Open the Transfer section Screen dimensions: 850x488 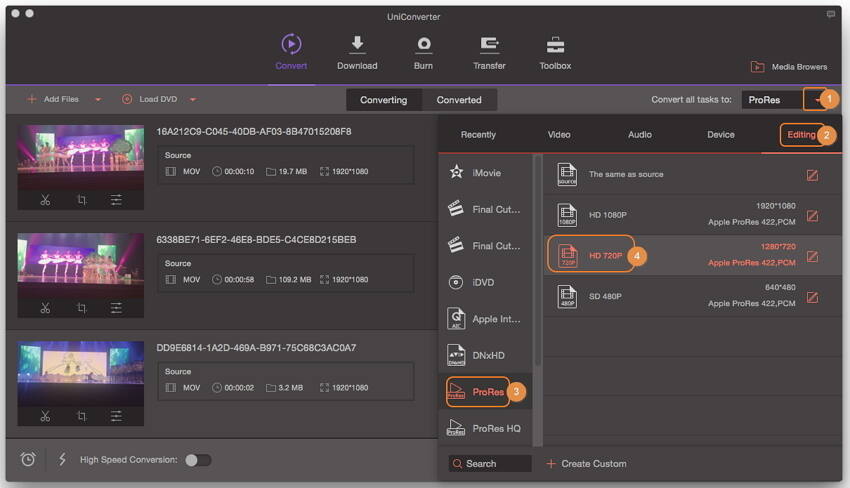(x=489, y=53)
